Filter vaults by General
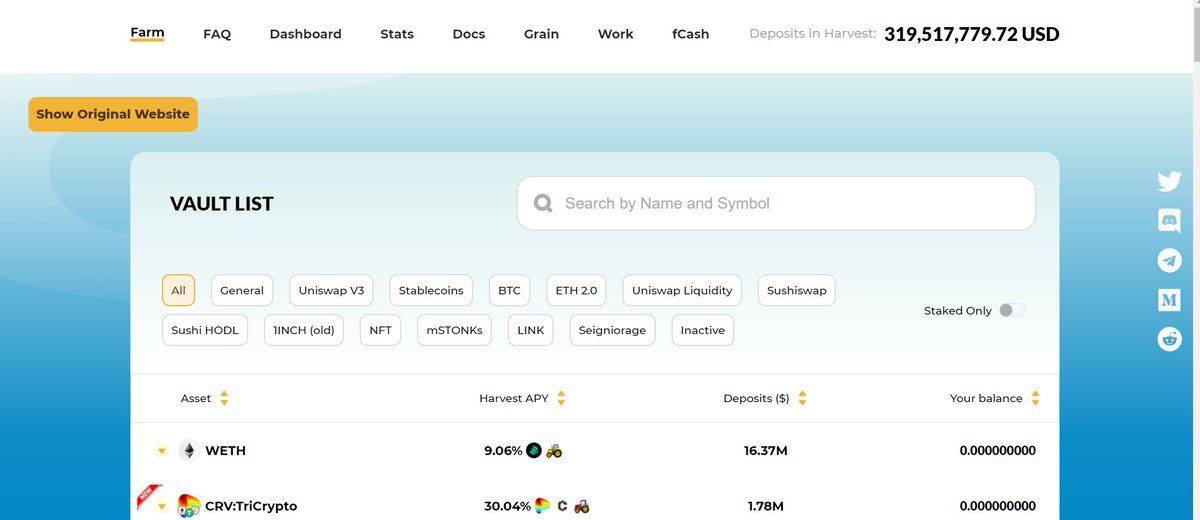The width and height of the screenshot is (1200, 520). 242,291
